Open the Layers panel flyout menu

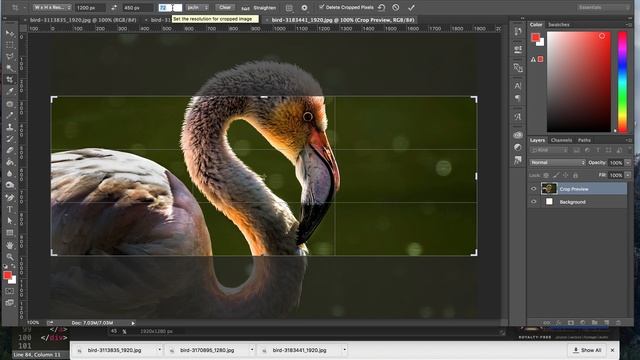pos(629,140)
